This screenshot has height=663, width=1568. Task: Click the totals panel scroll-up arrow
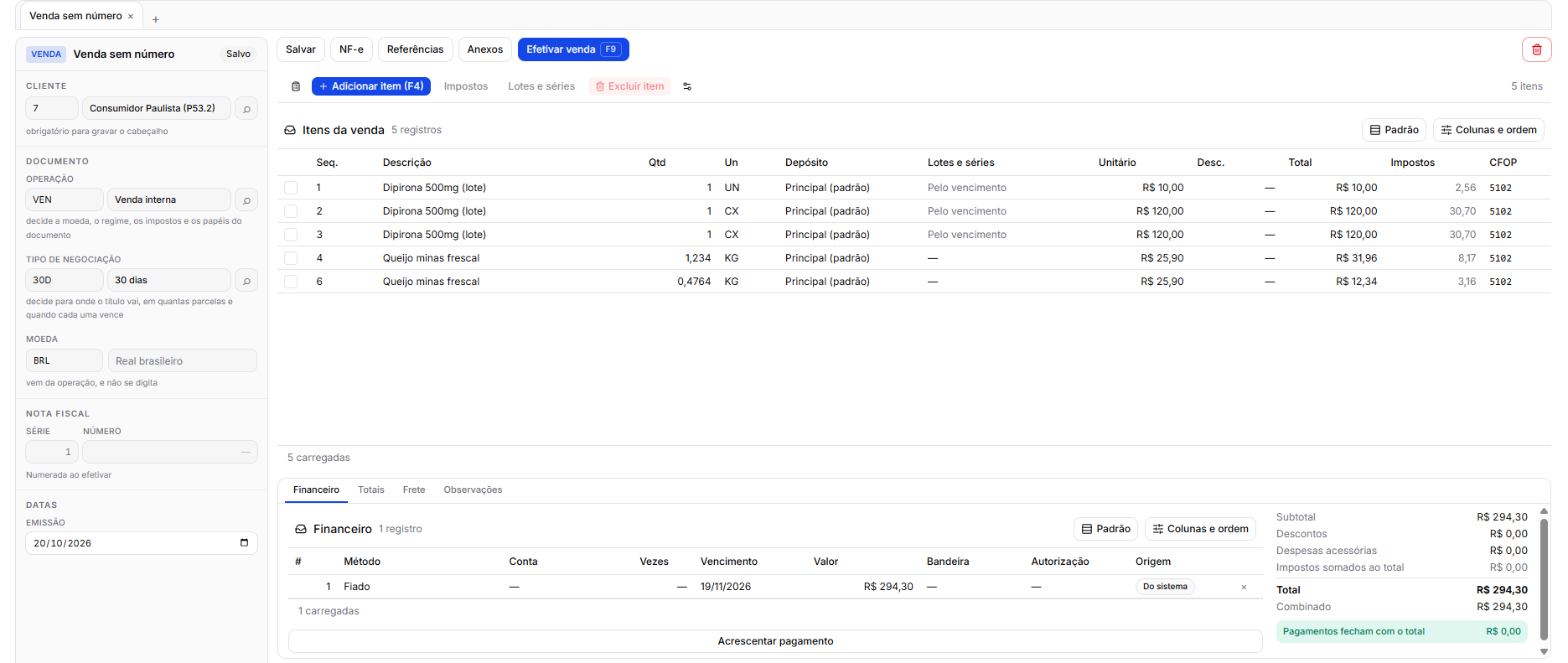[1544, 513]
